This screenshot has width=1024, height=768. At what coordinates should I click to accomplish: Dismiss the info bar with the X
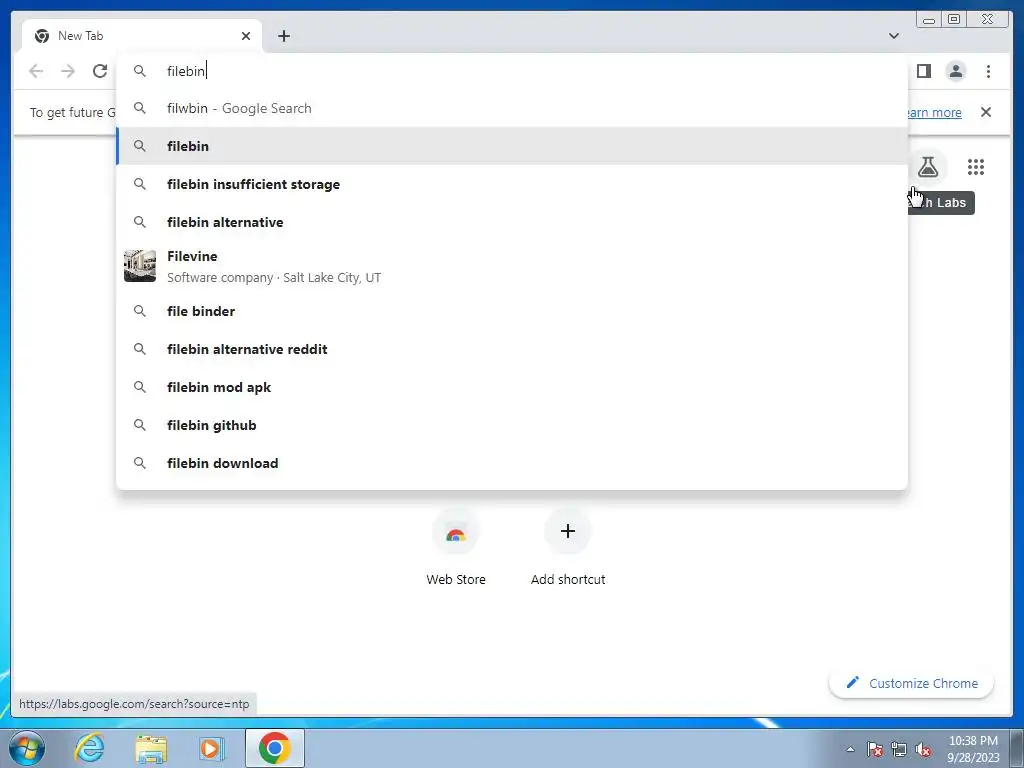point(986,112)
